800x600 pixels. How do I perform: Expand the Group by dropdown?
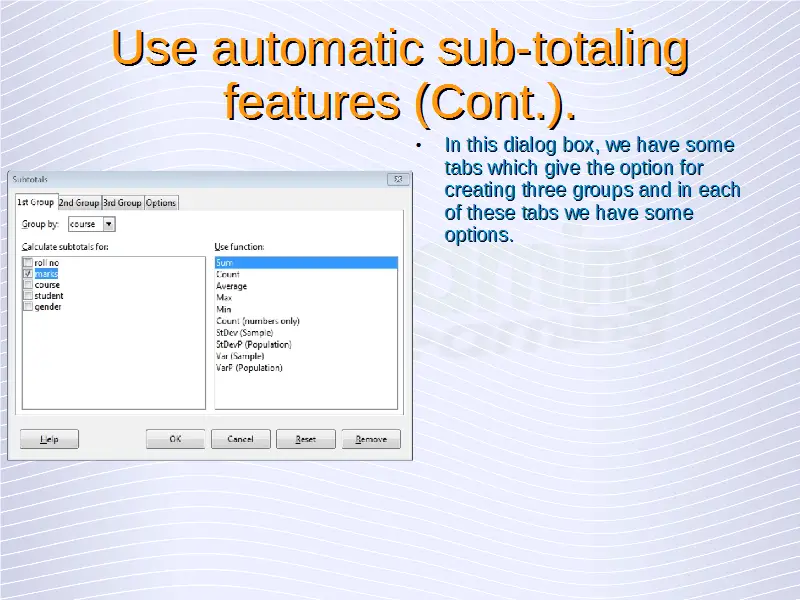[x=109, y=225]
